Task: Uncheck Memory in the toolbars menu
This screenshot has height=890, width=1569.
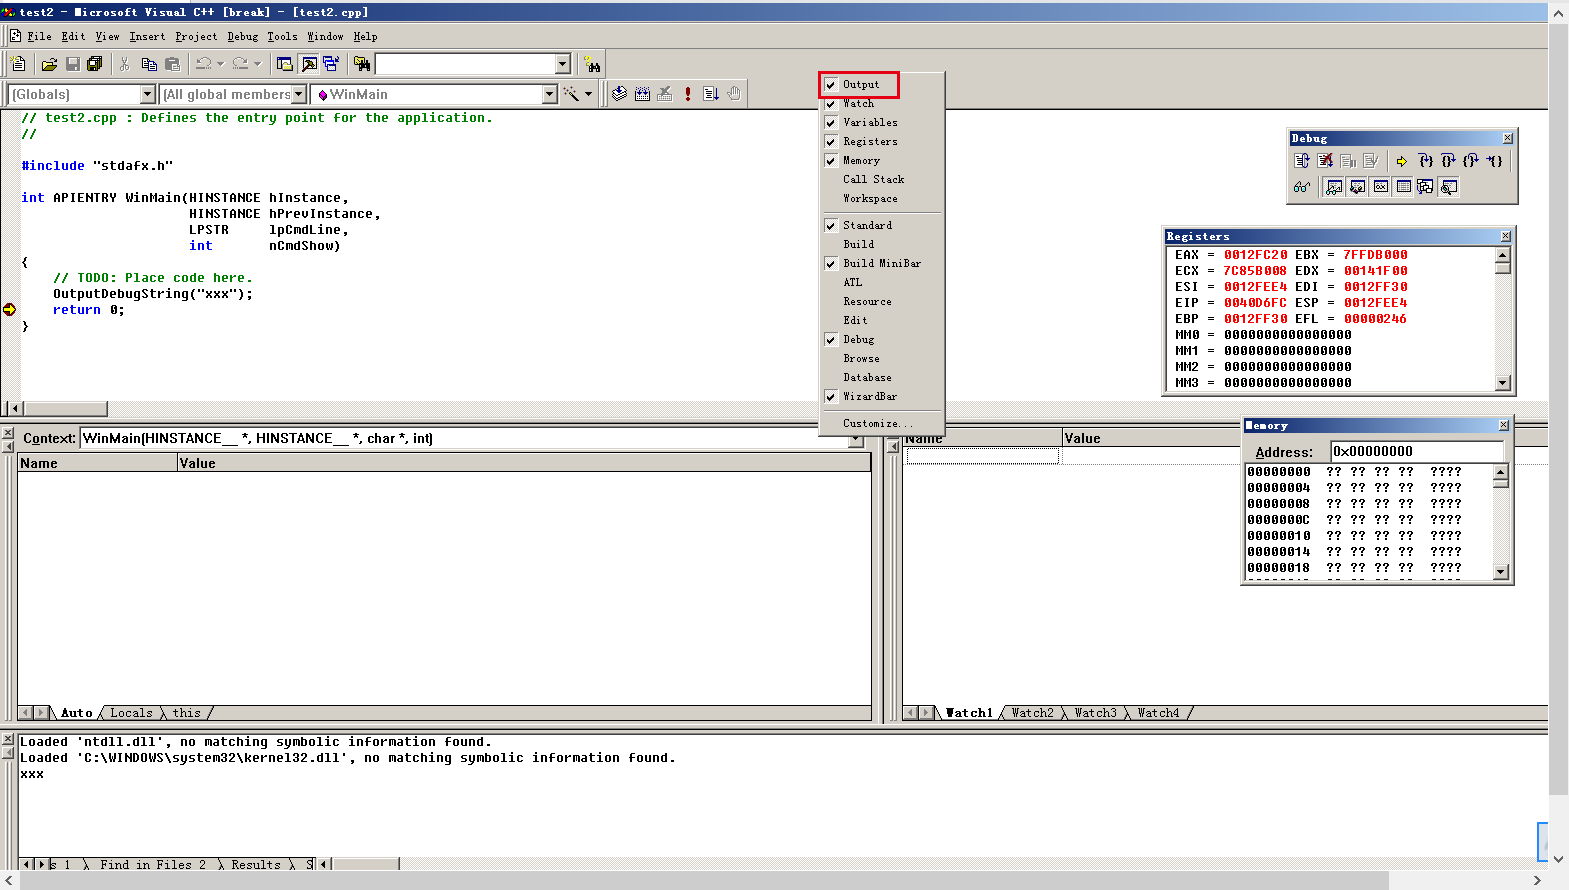Action: point(860,161)
